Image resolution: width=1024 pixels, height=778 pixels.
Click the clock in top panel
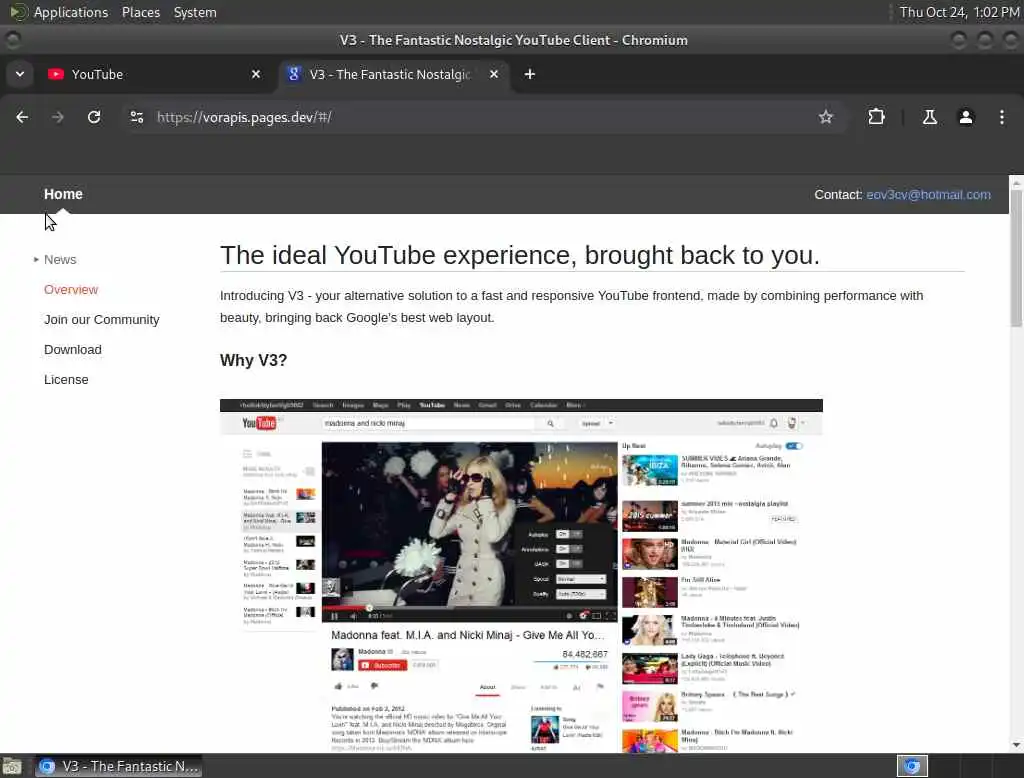959,12
